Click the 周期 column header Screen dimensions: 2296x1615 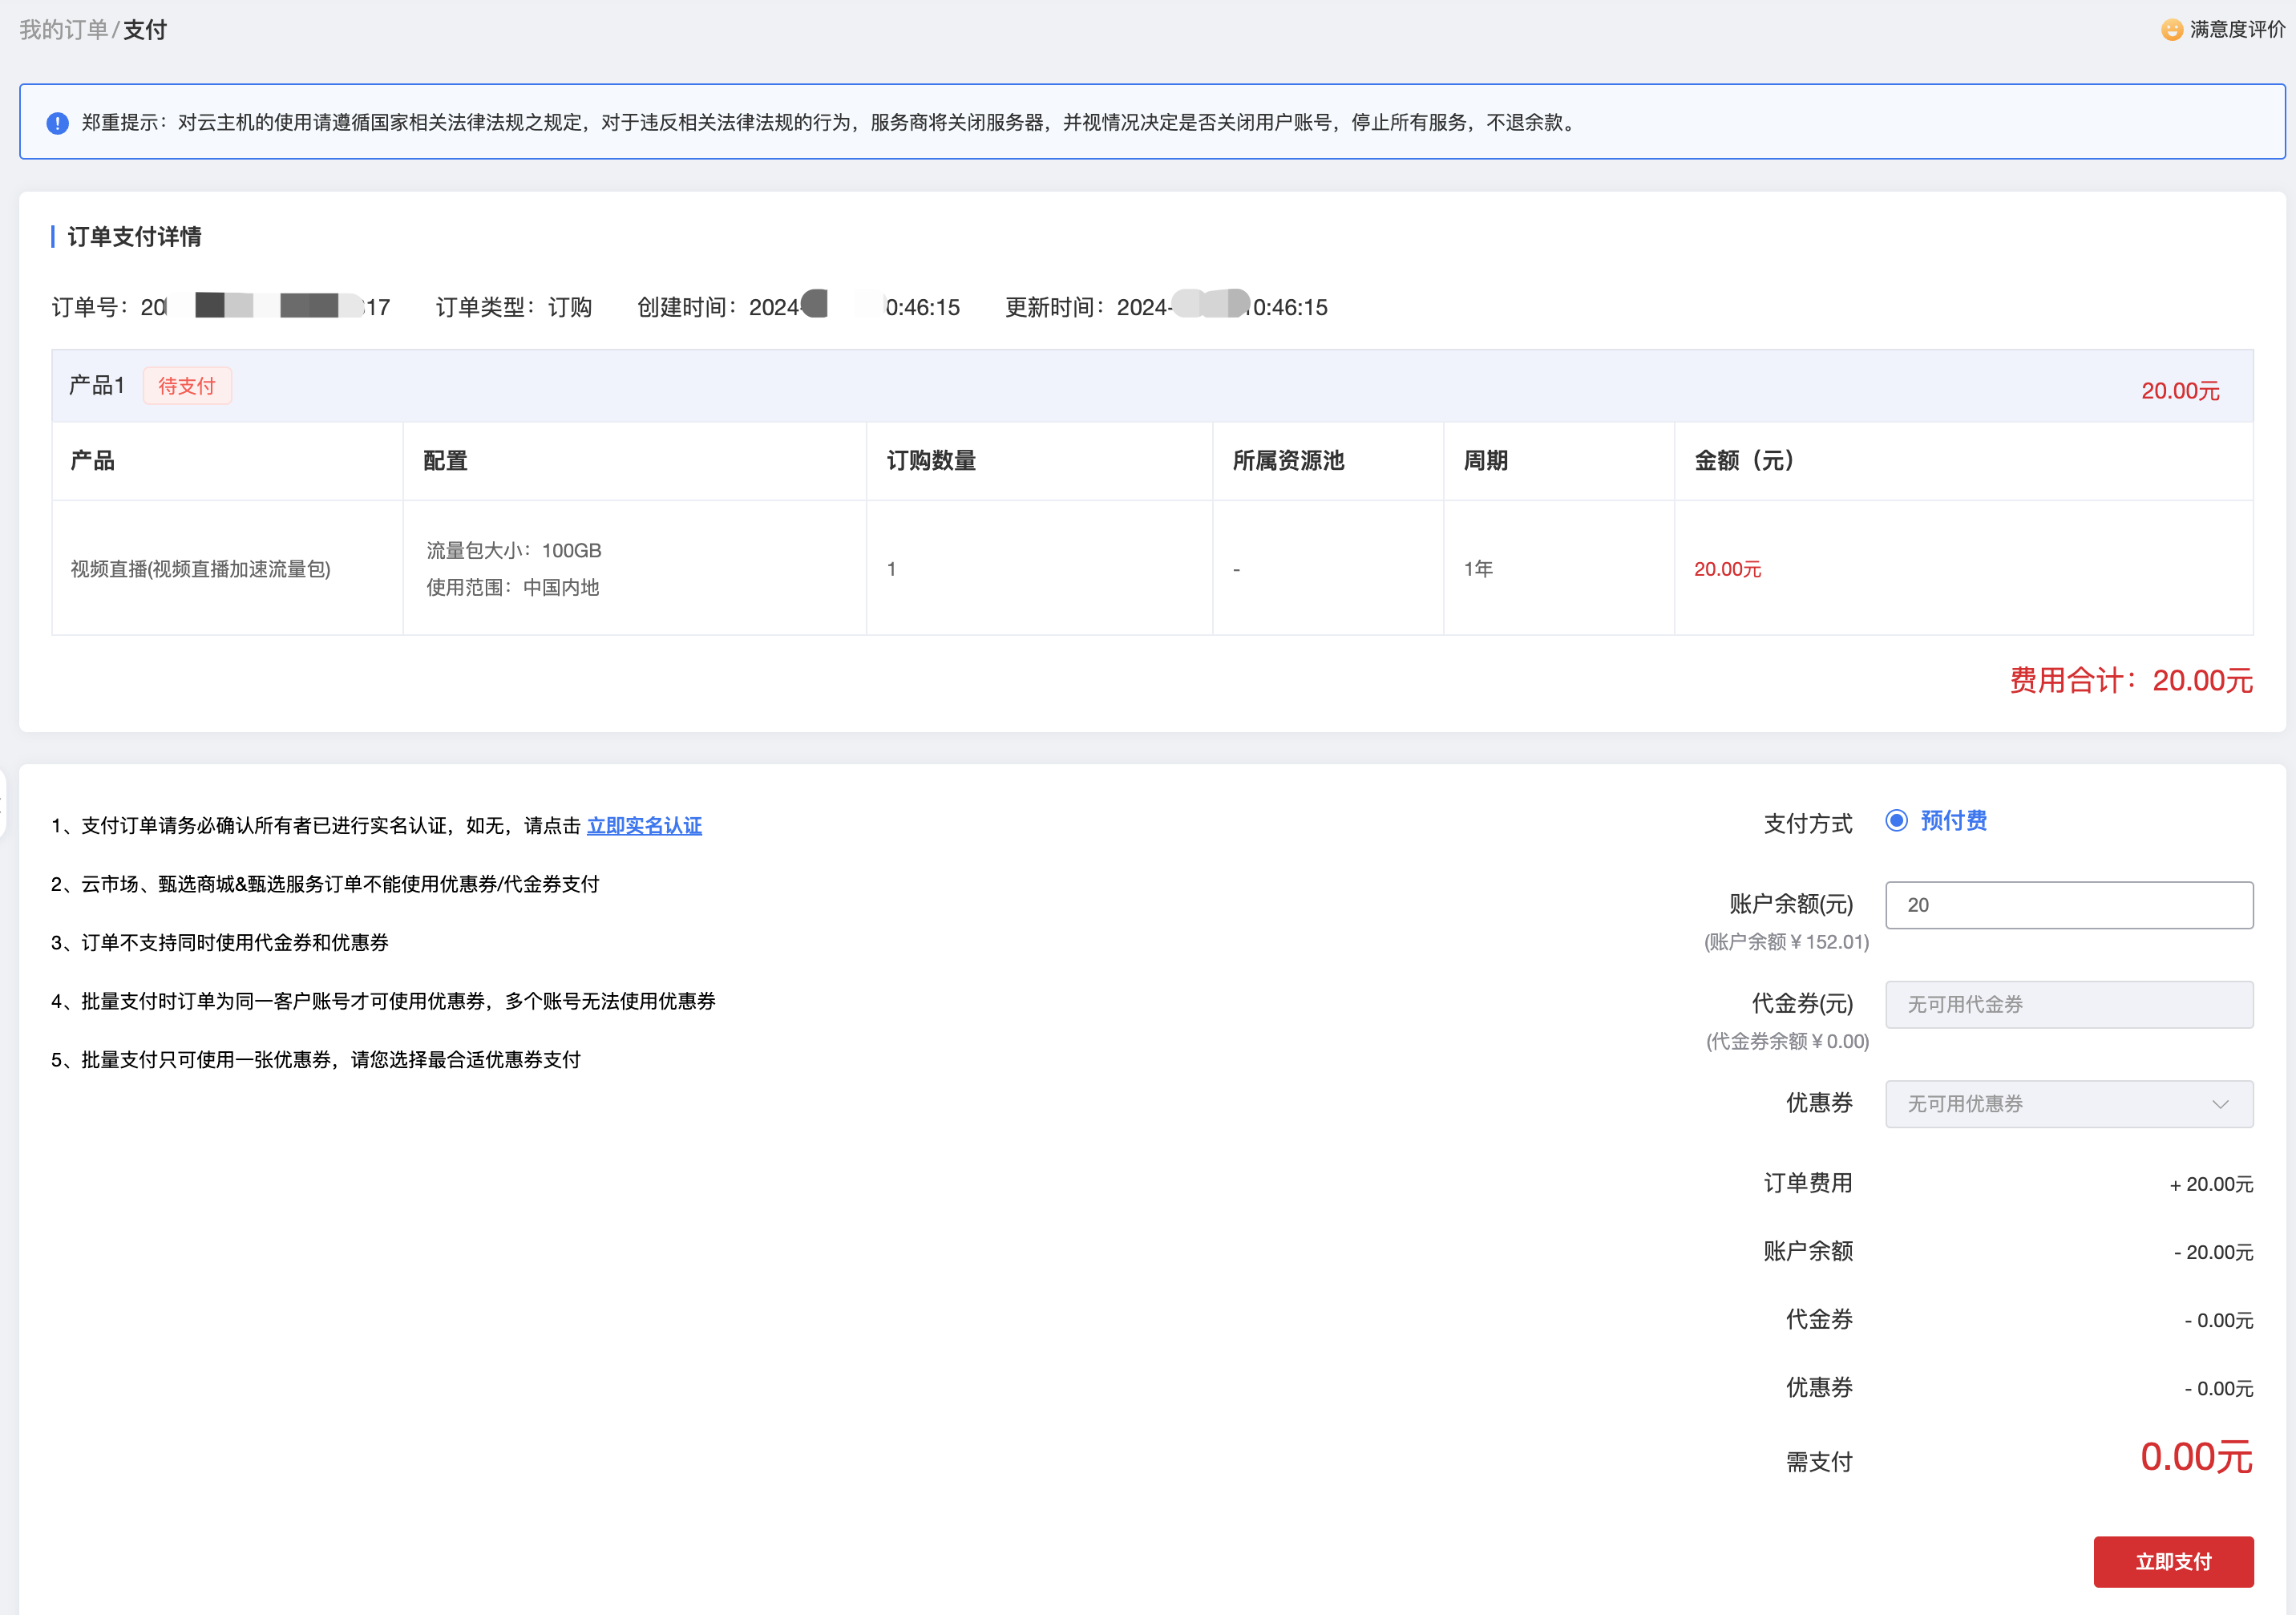(x=1485, y=461)
